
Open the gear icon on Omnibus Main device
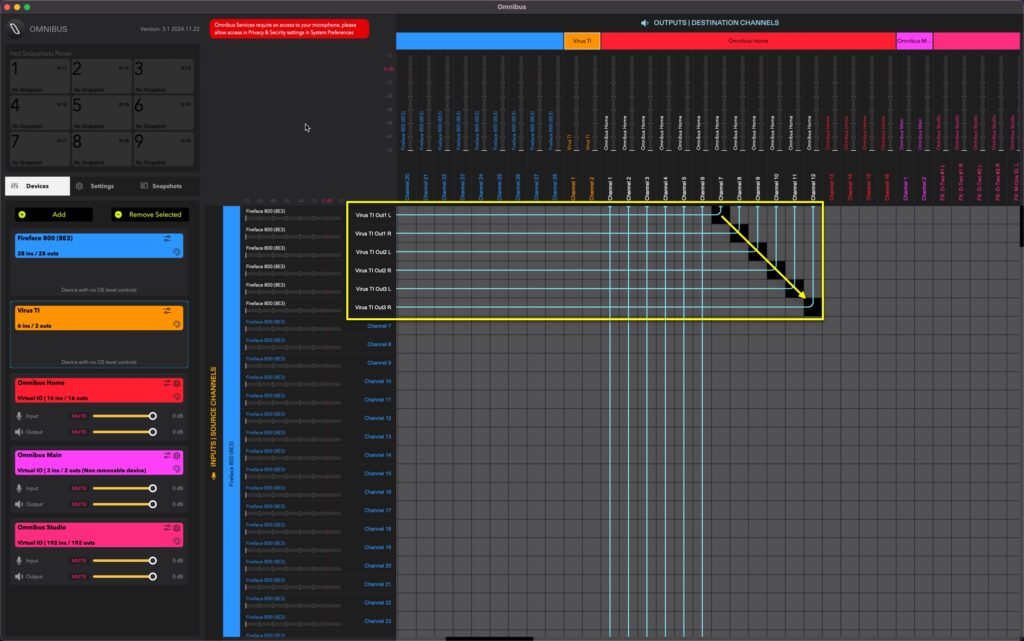coord(176,457)
